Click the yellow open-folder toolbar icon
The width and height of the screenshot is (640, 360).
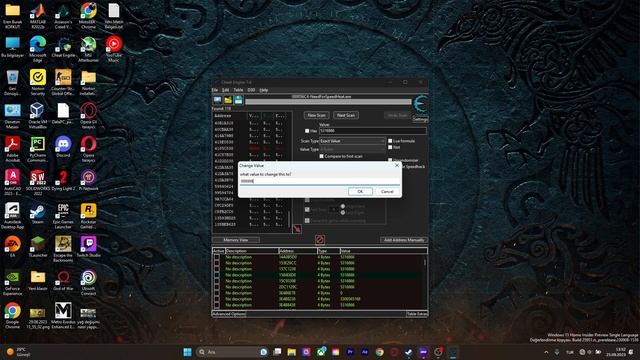pyautogui.click(x=228, y=100)
